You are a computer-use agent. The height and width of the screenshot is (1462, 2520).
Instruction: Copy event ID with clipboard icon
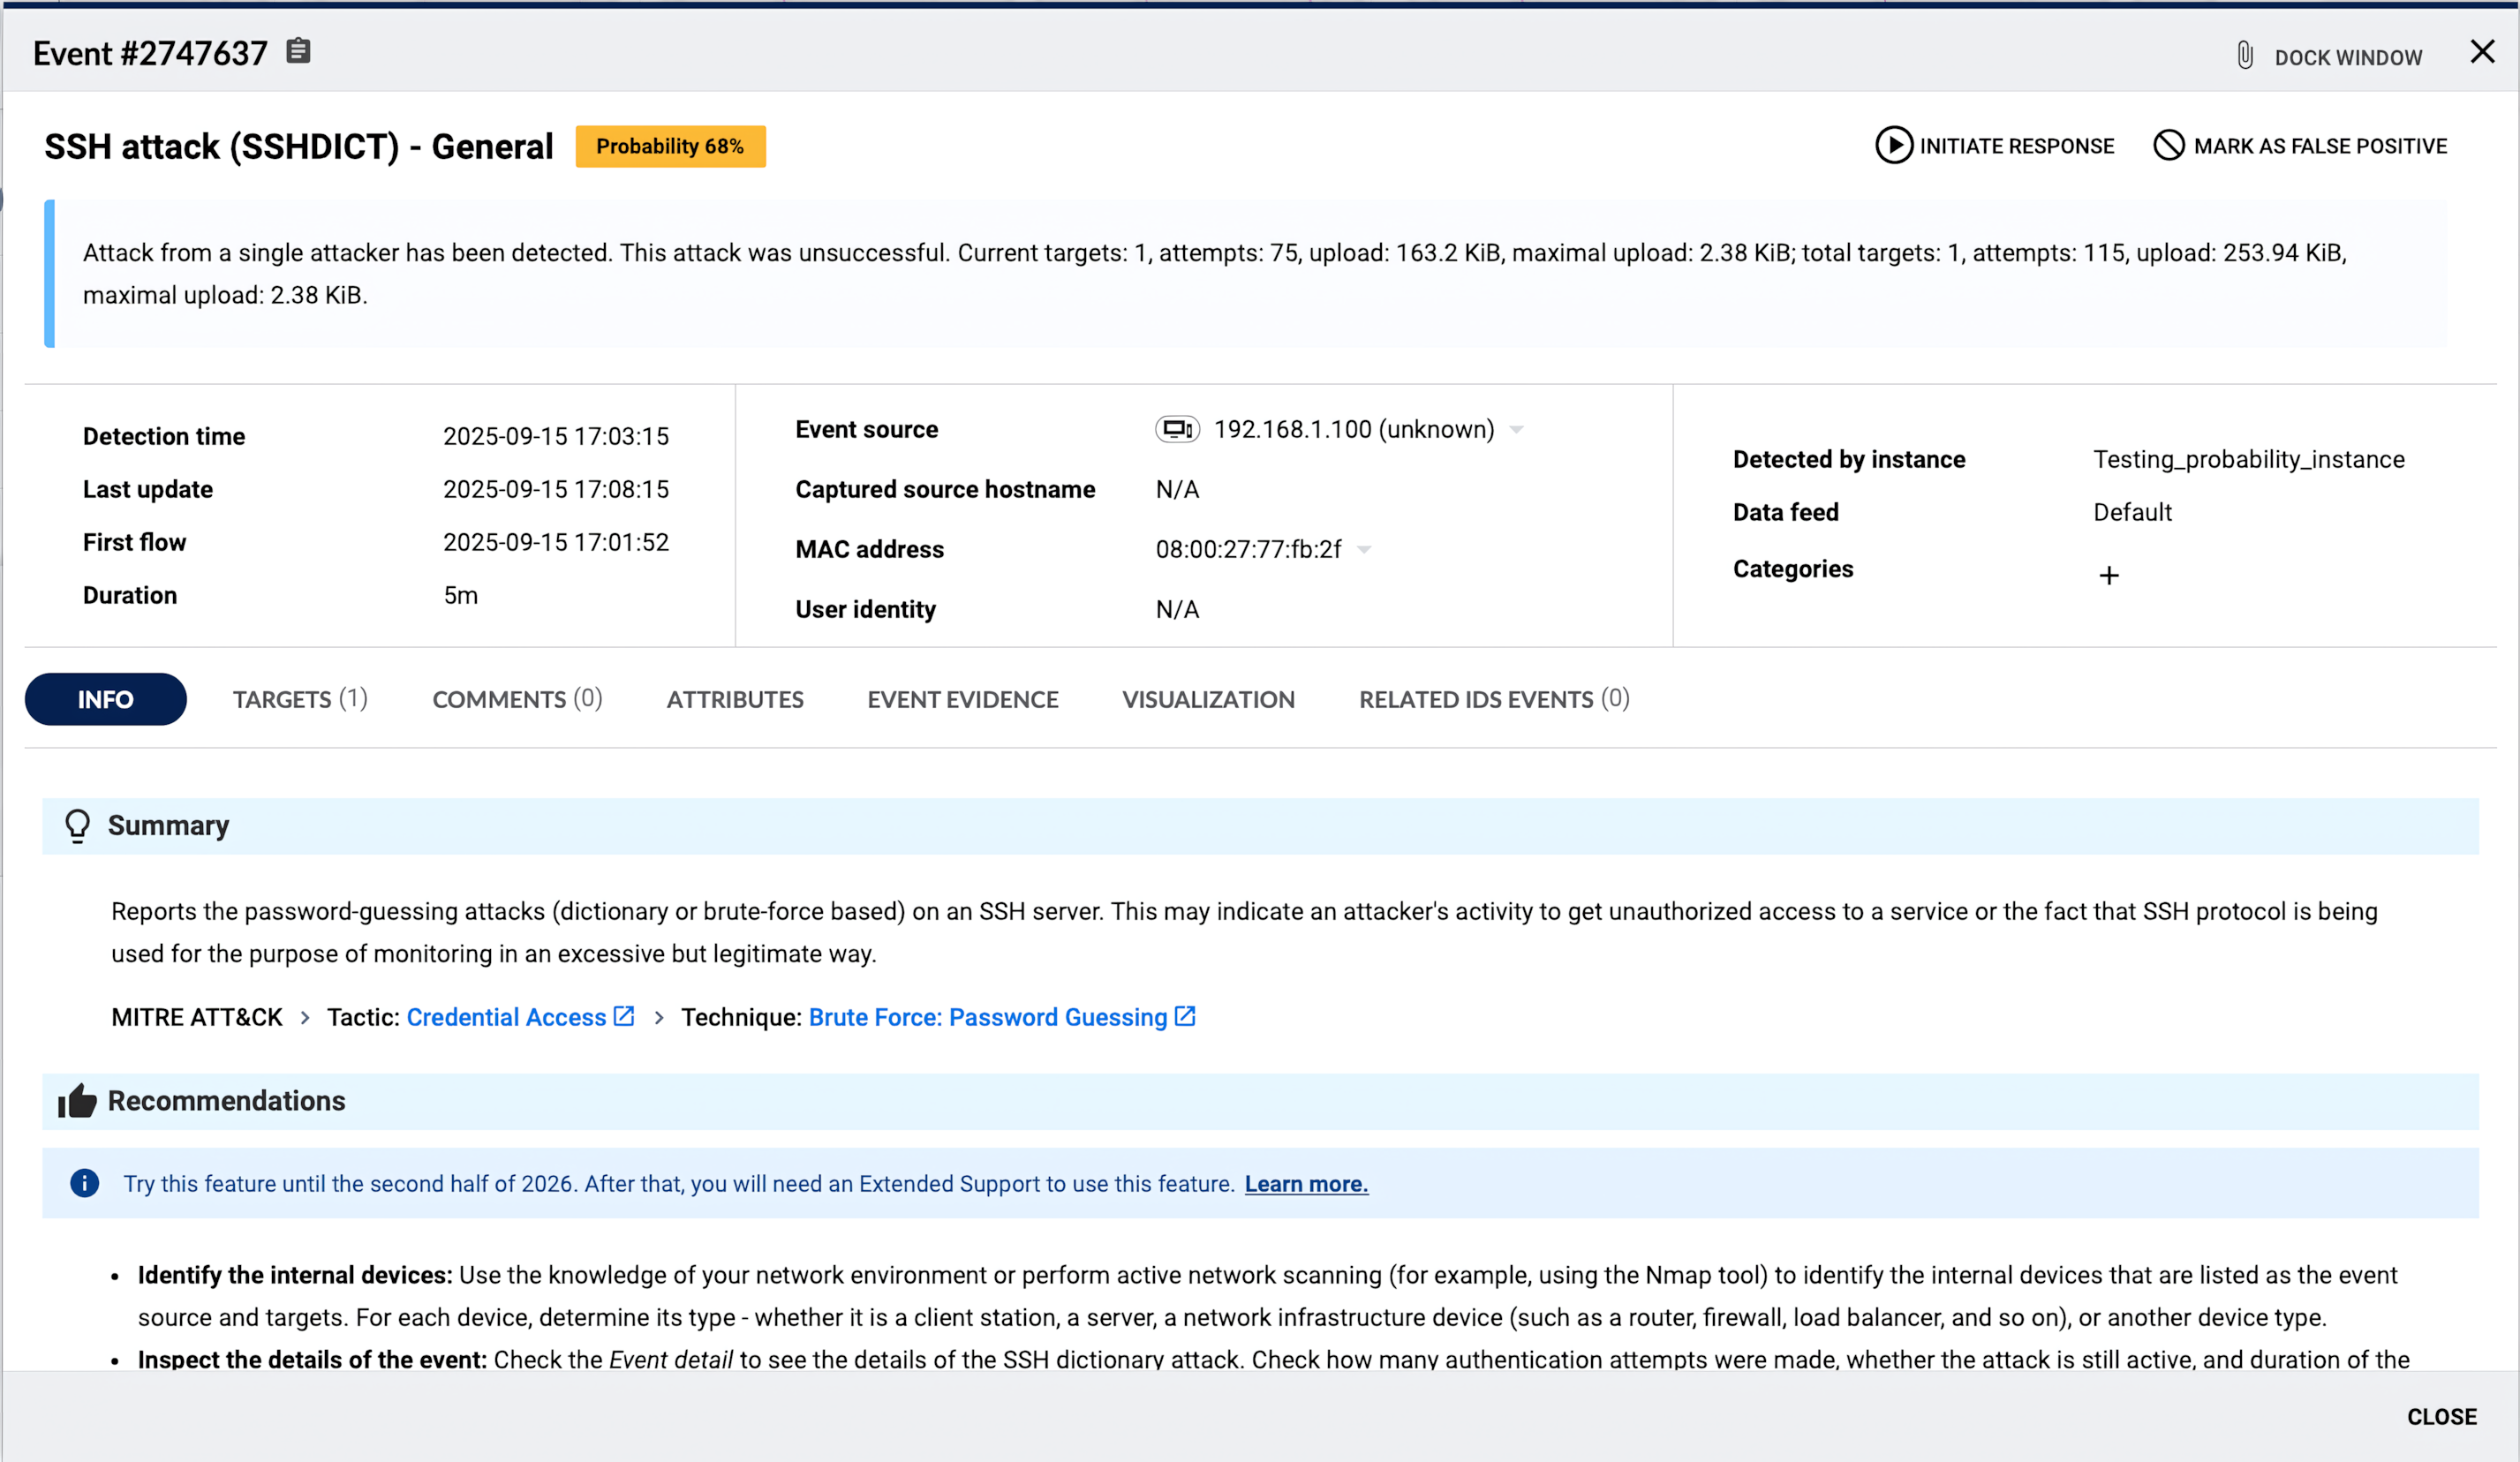click(x=298, y=51)
